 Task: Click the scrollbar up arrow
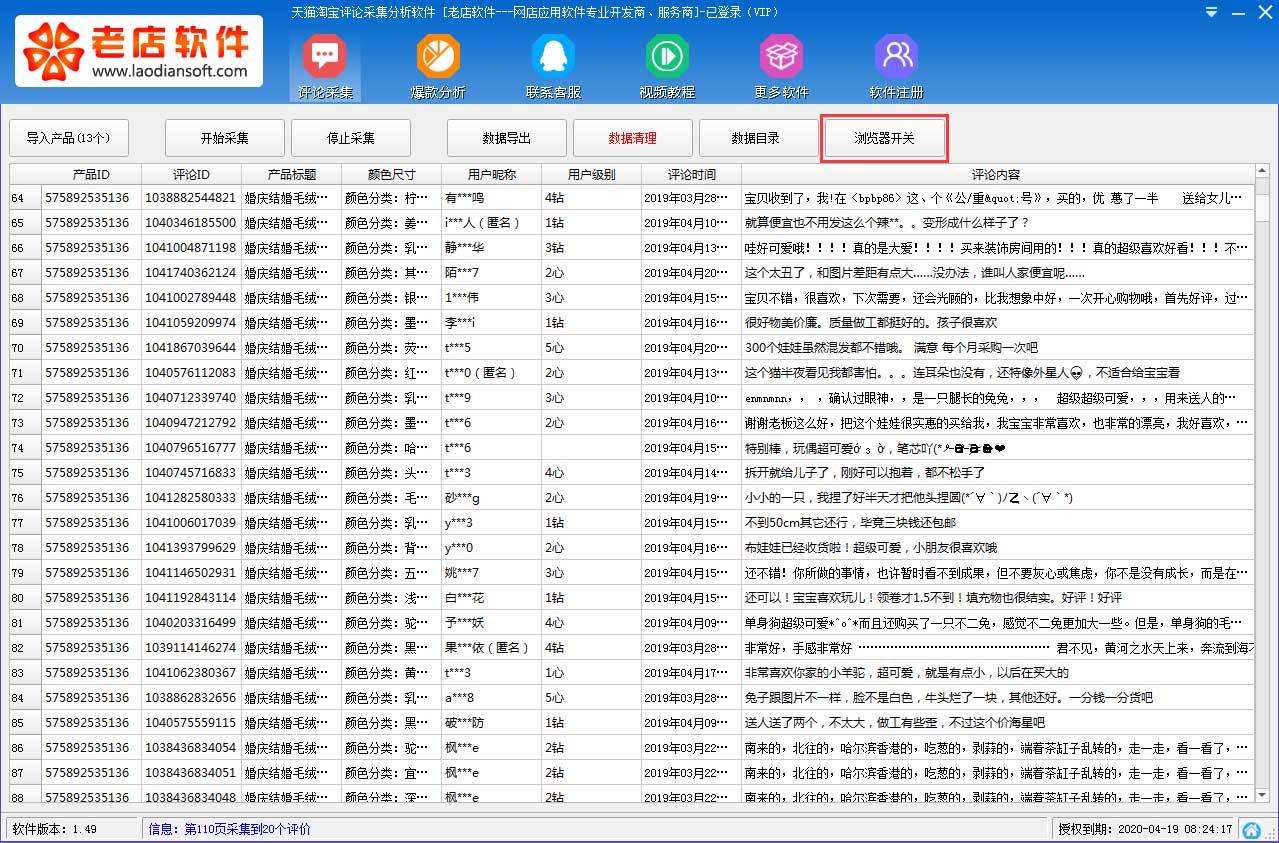(1263, 172)
